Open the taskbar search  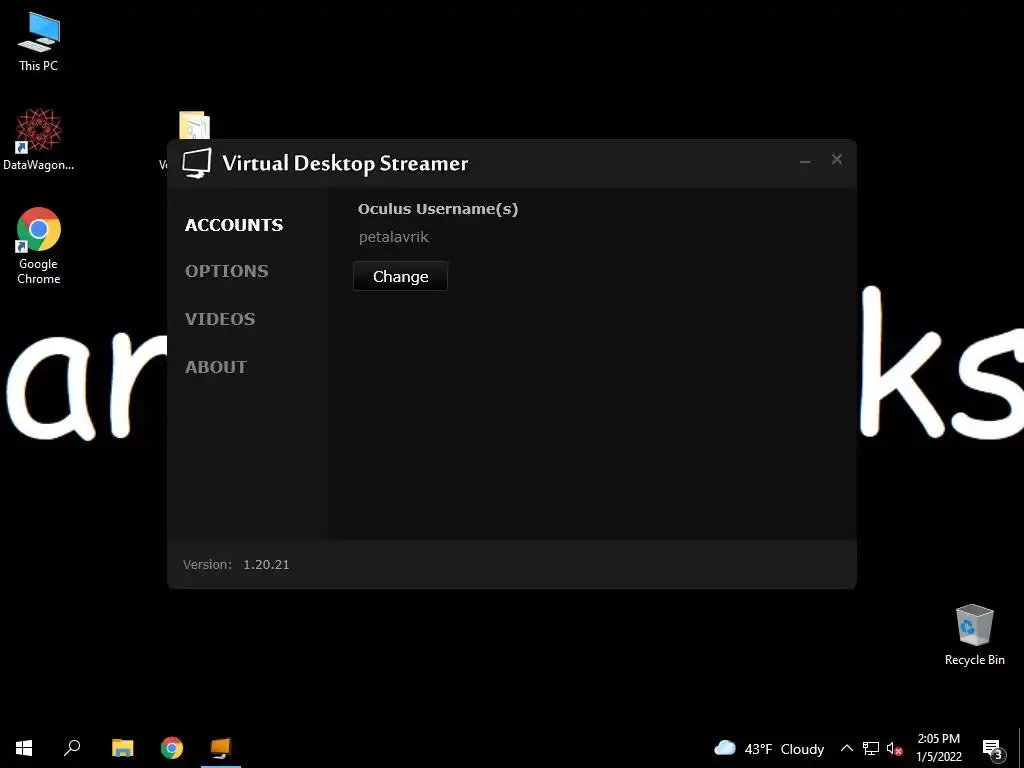coord(72,748)
